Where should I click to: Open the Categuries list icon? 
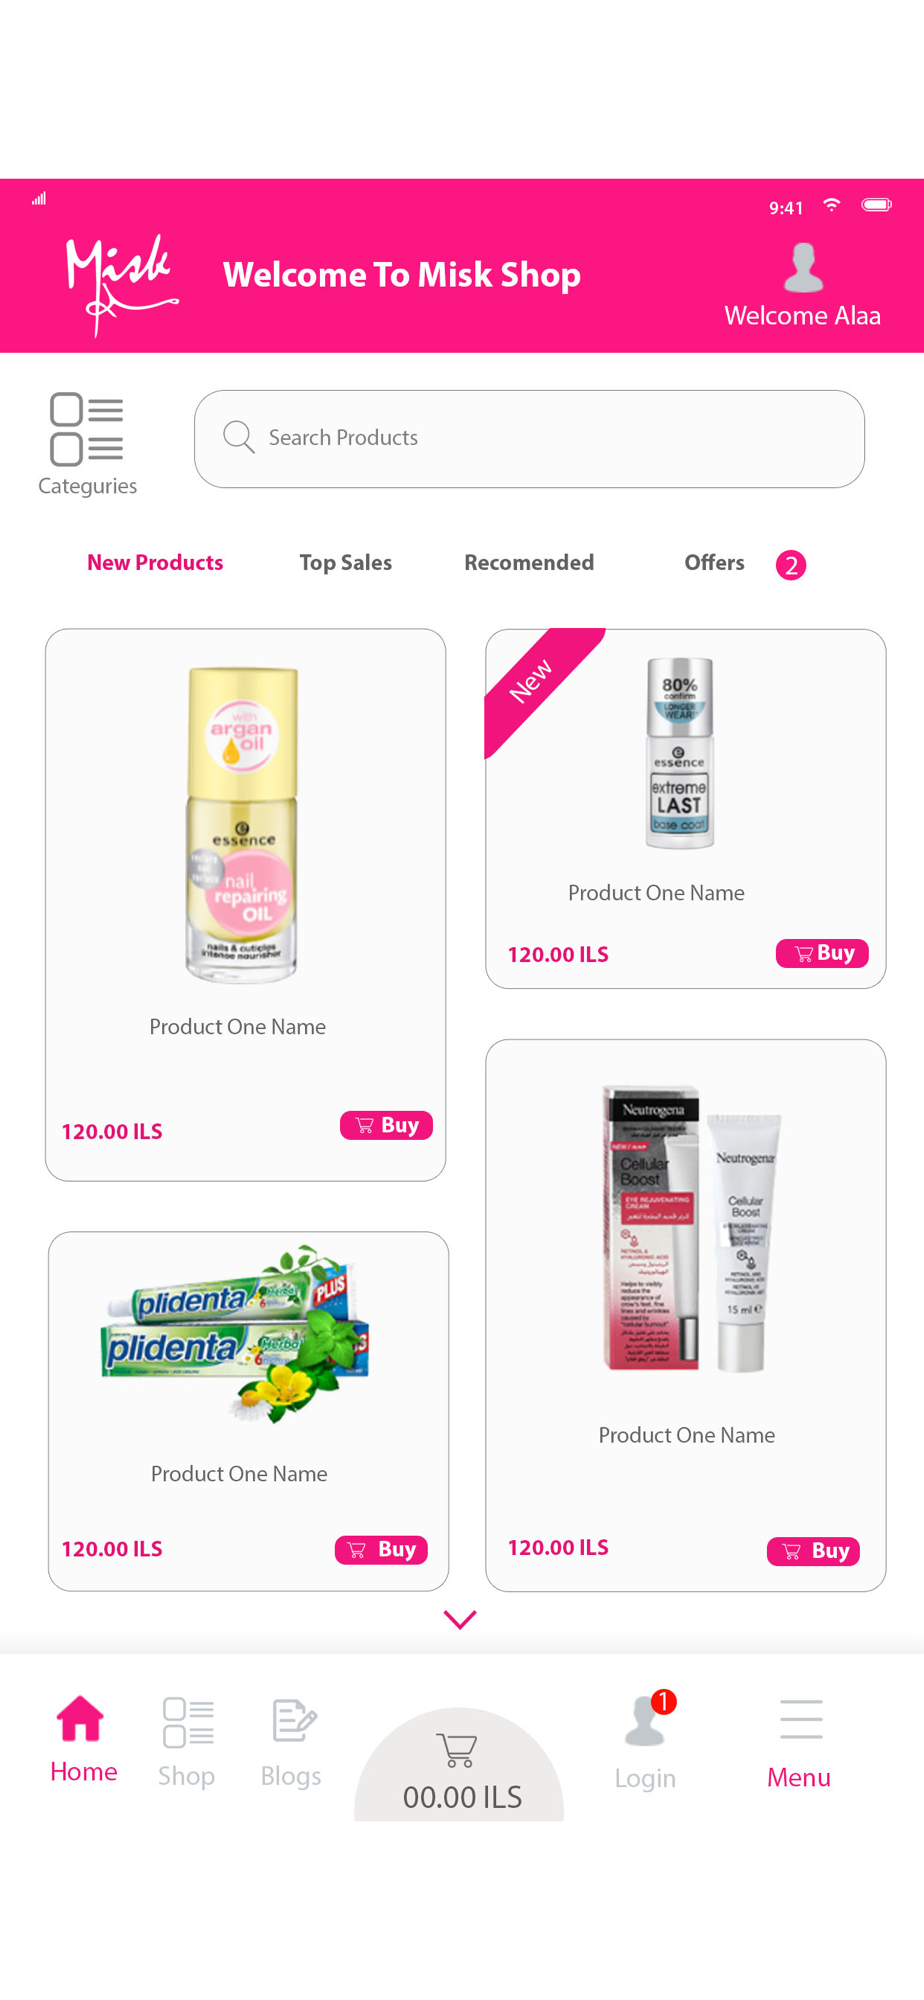[87, 430]
